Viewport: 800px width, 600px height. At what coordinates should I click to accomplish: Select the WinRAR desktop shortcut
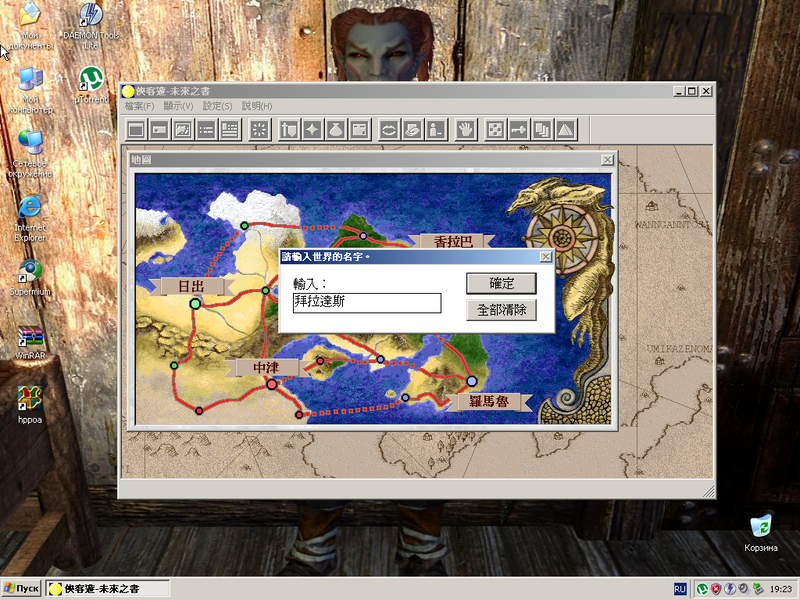coord(30,342)
